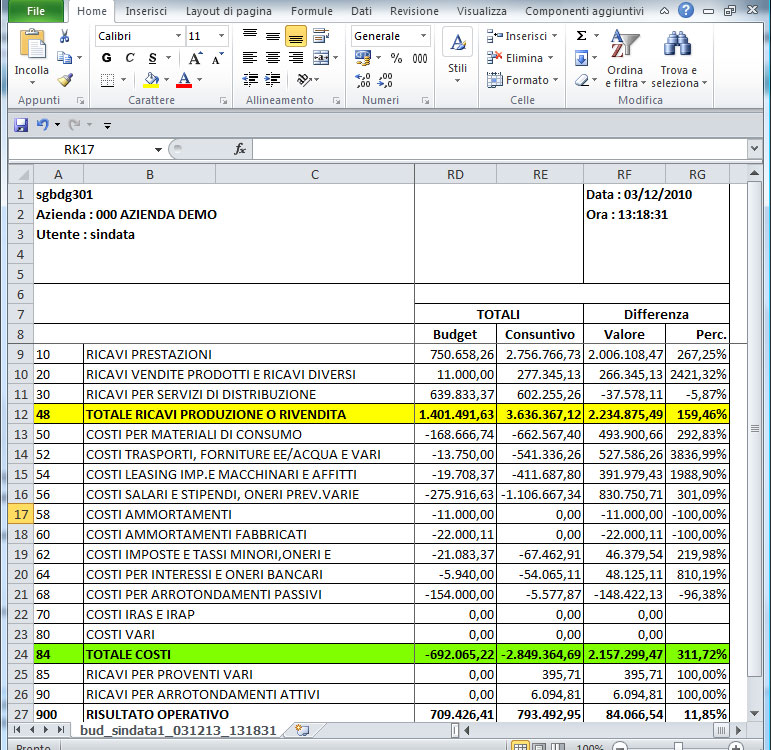Align text left
The width and height of the screenshot is (771, 750).
pos(250,58)
